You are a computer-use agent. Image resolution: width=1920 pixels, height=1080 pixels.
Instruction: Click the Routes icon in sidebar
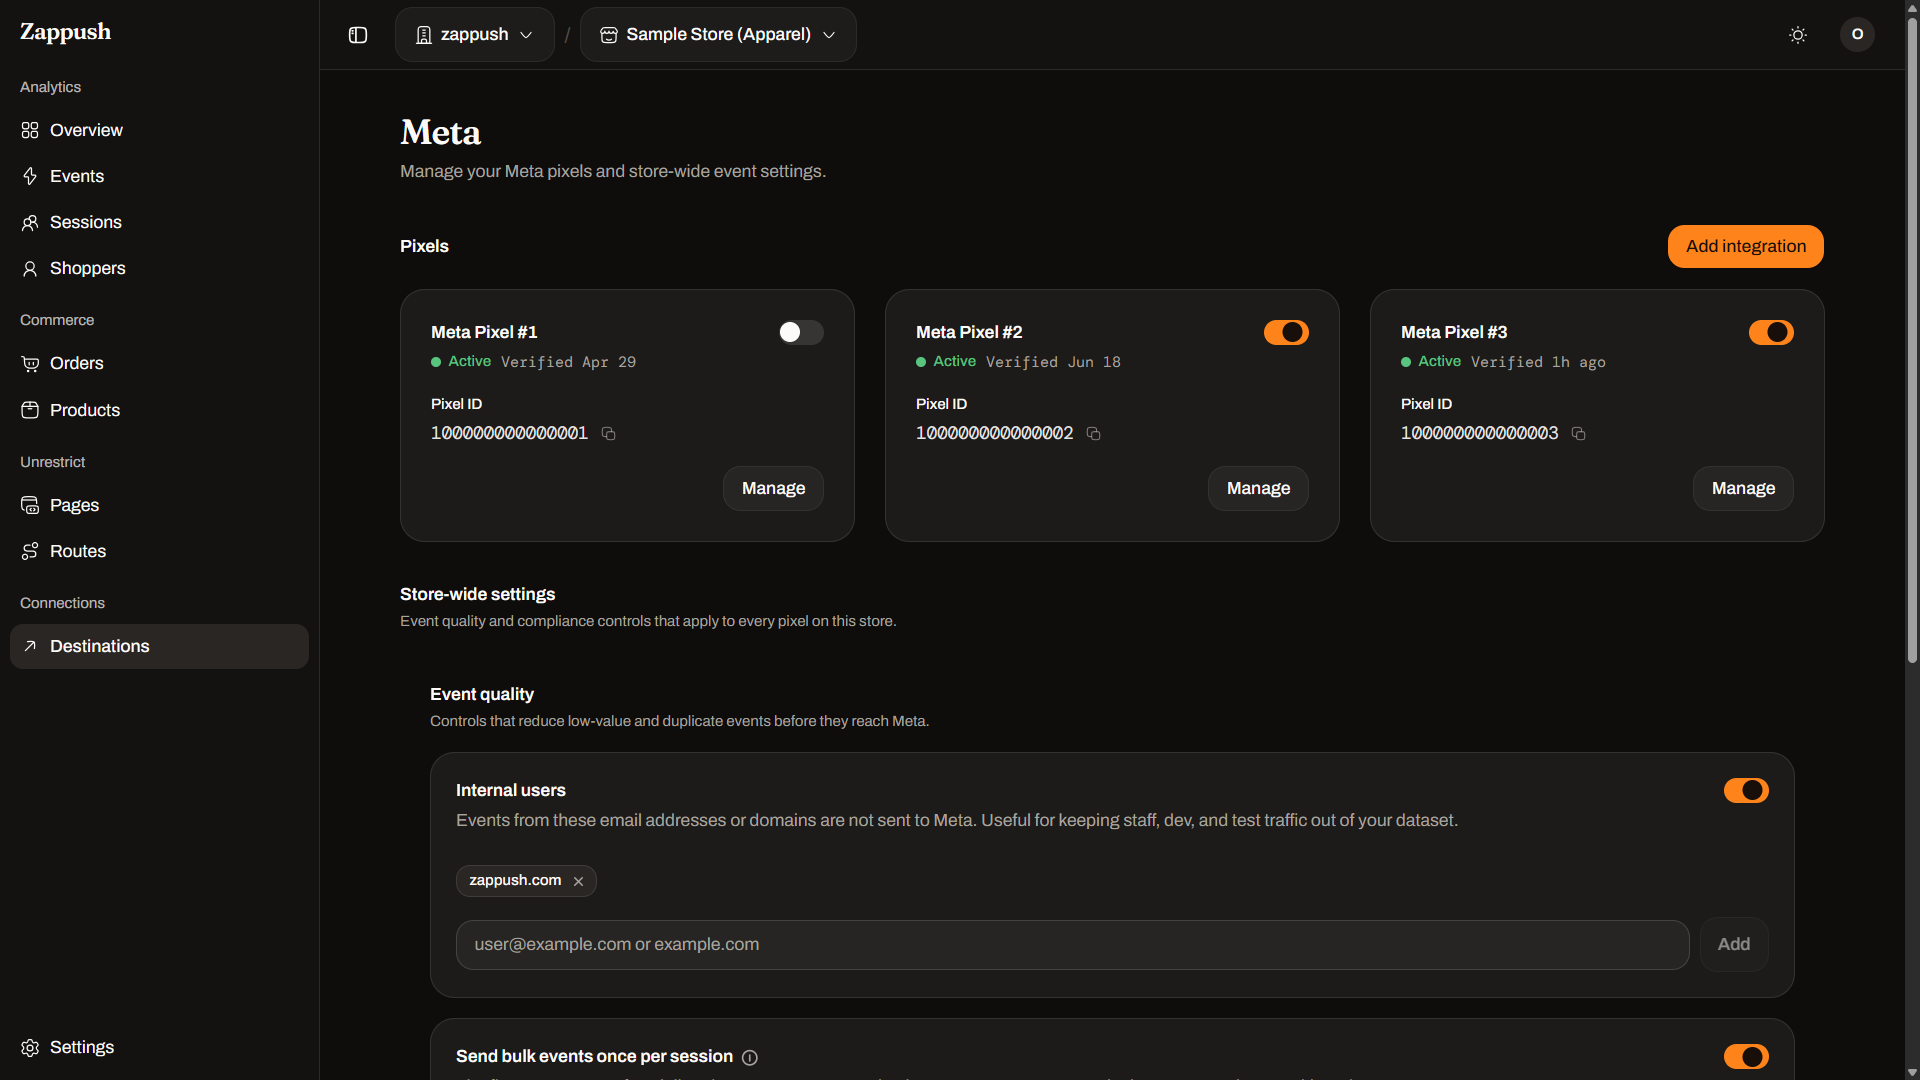pyautogui.click(x=30, y=552)
